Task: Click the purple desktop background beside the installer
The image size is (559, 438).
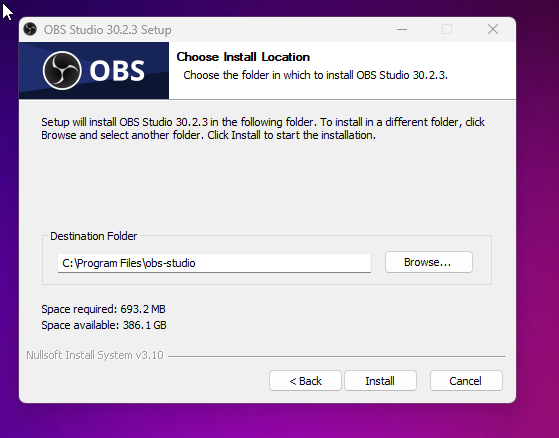Action: coord(538,214)
